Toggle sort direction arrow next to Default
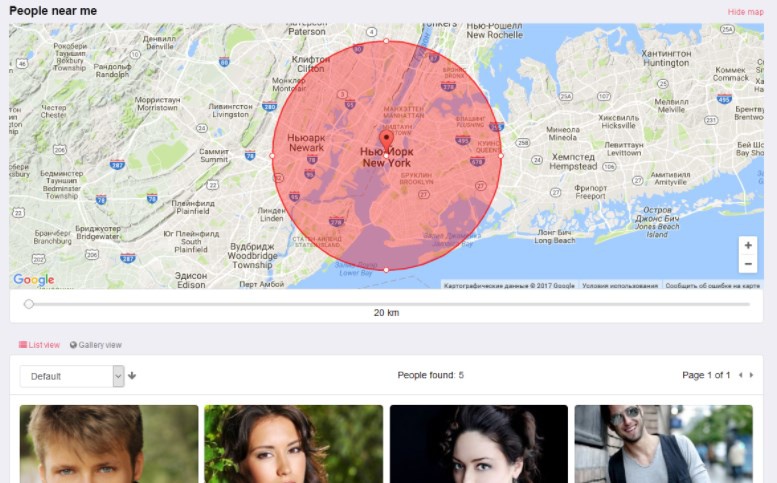 click(x=132, y=376)
